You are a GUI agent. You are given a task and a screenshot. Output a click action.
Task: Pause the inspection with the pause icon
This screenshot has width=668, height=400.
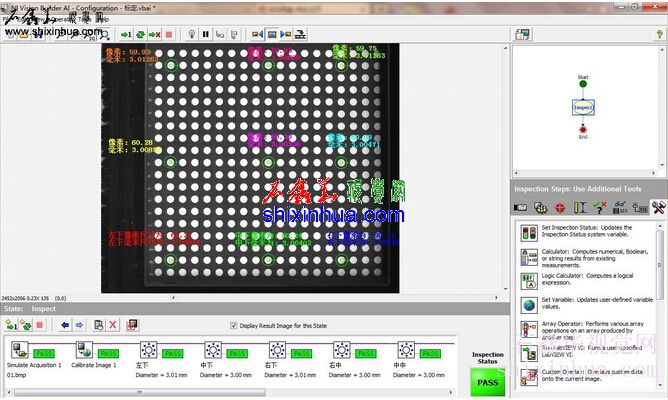coord(206,34)
